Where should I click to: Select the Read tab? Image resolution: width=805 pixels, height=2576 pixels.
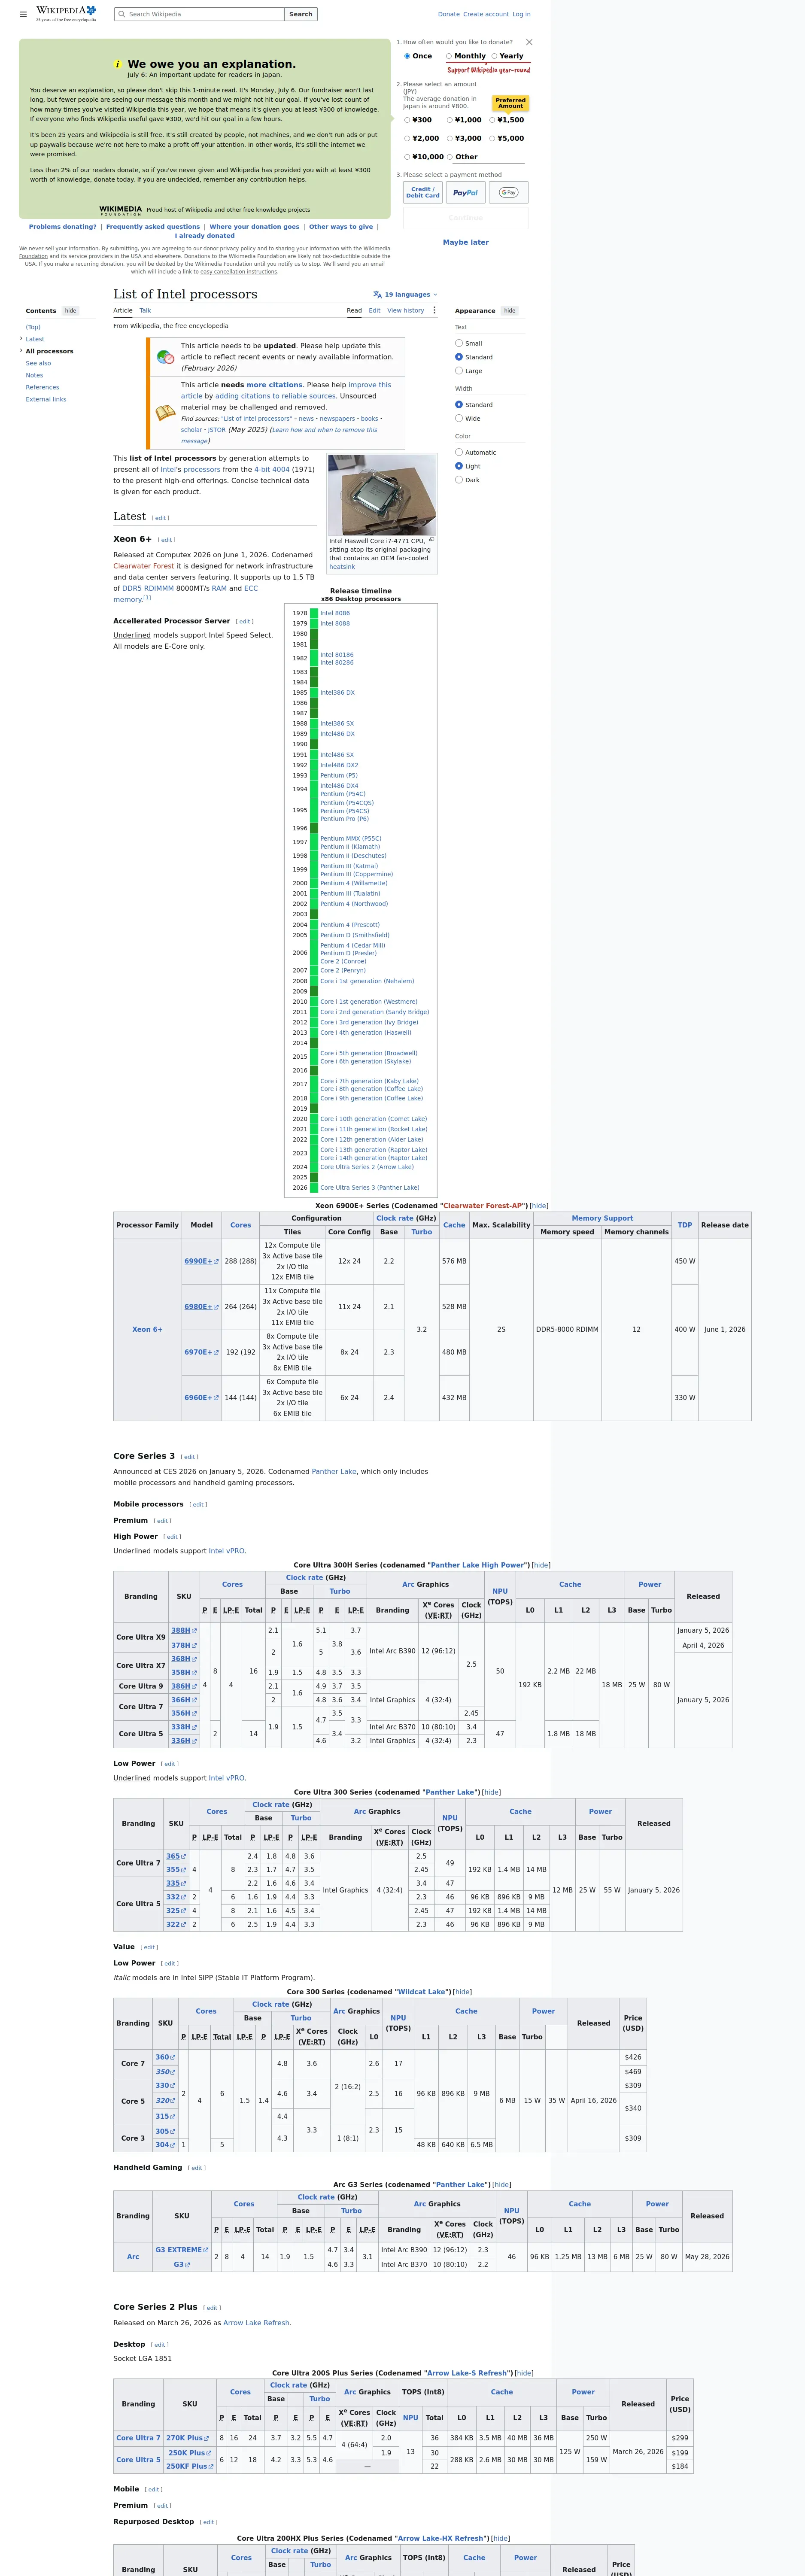(x=354, y=311)
